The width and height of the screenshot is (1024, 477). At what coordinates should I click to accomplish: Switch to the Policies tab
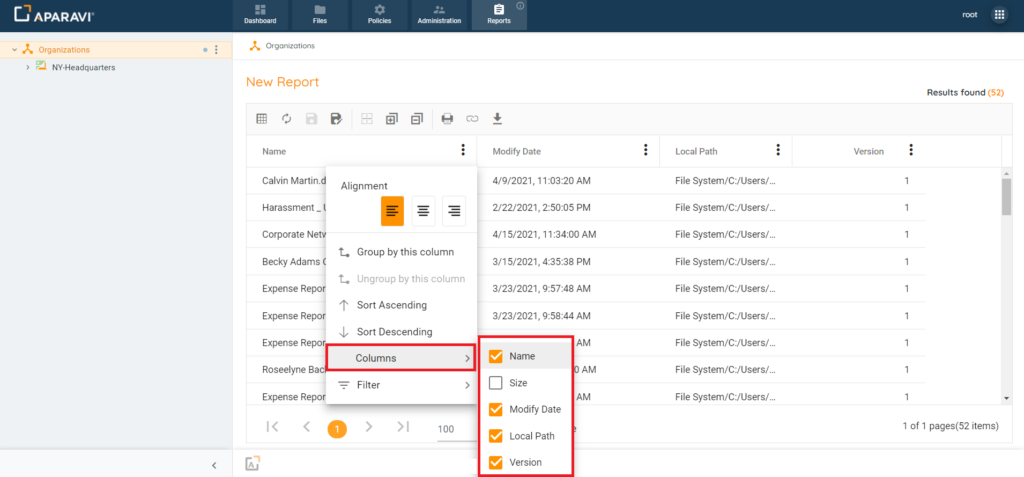click(x=379, y=15)
